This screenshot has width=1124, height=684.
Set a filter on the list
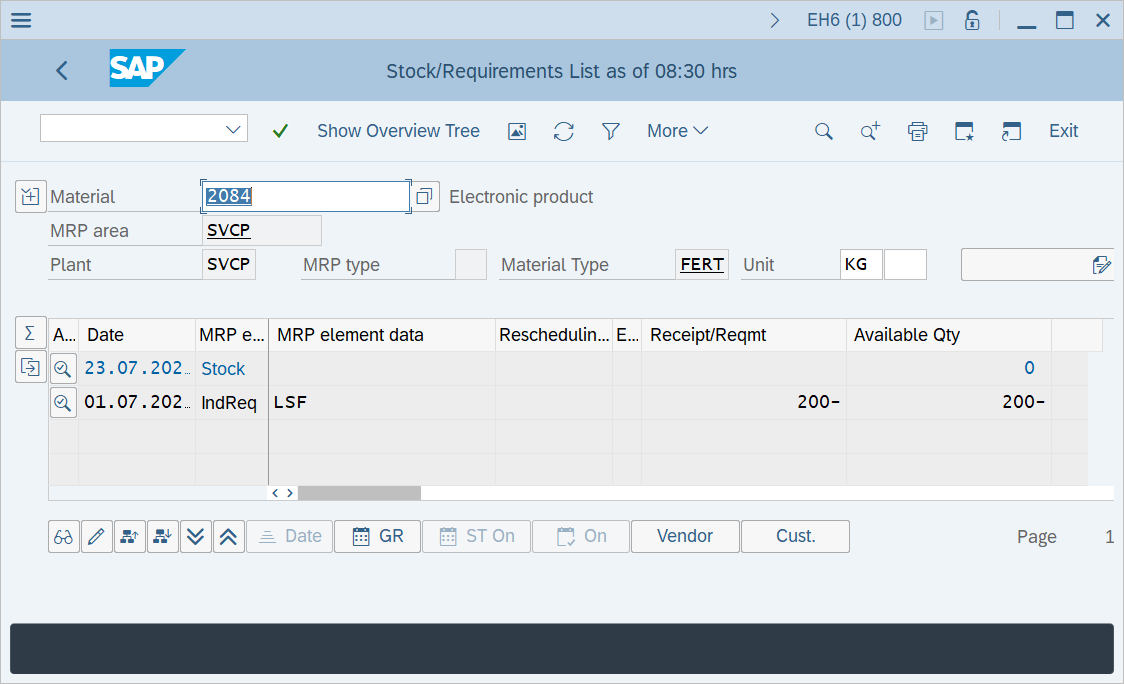(x=610, y=131)
